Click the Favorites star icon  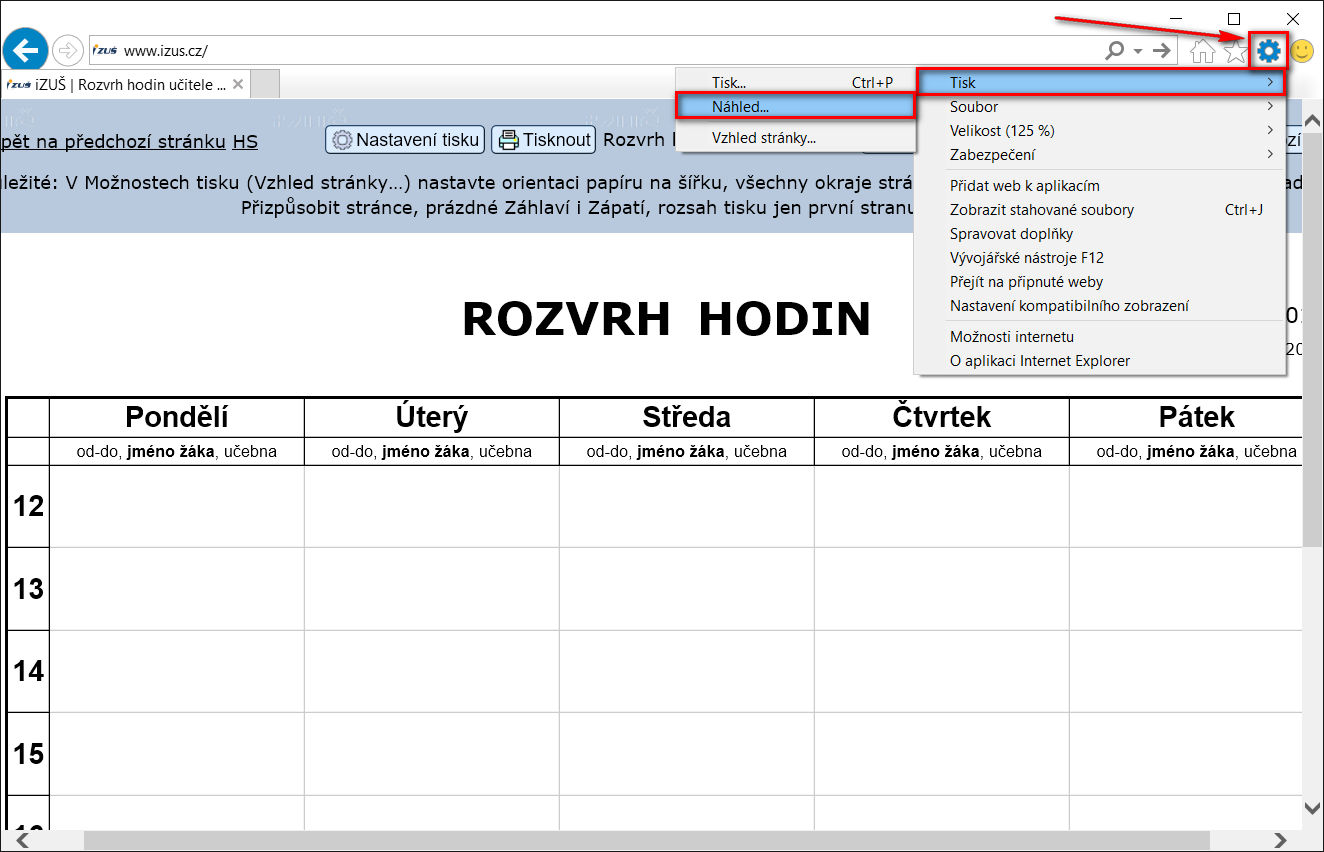click(1236, 51)
